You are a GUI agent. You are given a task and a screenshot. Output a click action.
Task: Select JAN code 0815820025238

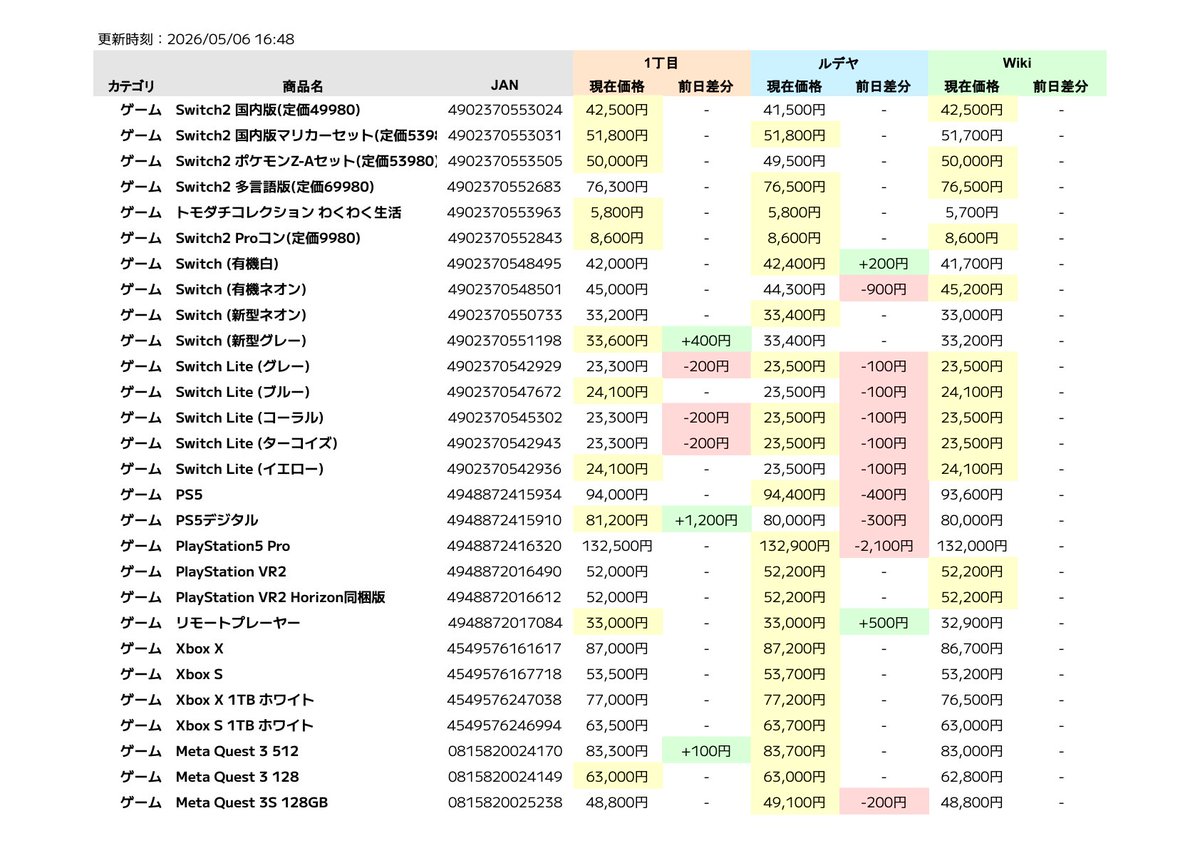[505, 802]
